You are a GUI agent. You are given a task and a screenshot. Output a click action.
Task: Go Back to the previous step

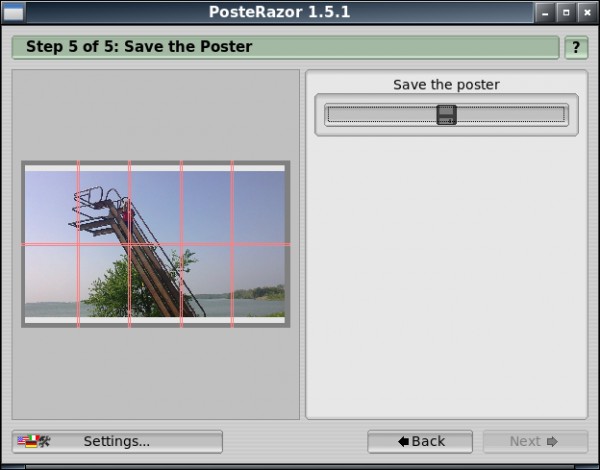click(x=420, y=442)
